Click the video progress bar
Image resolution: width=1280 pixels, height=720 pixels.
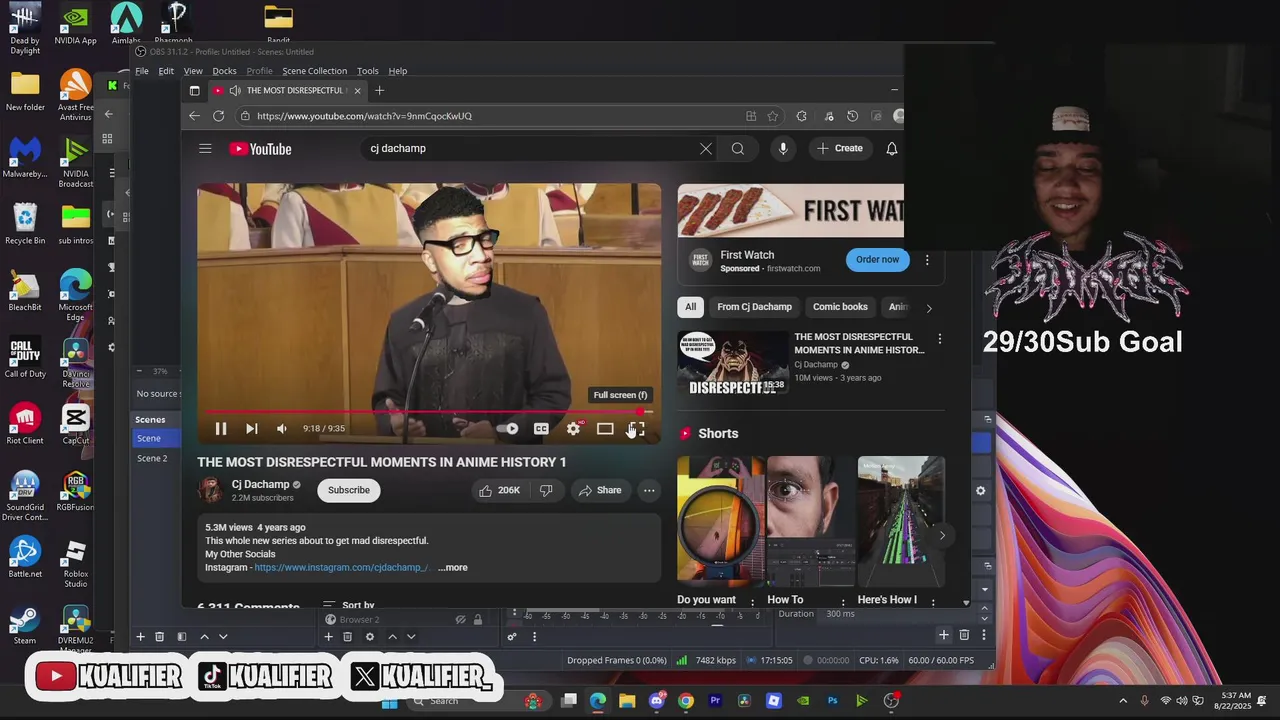coord(429,411)
